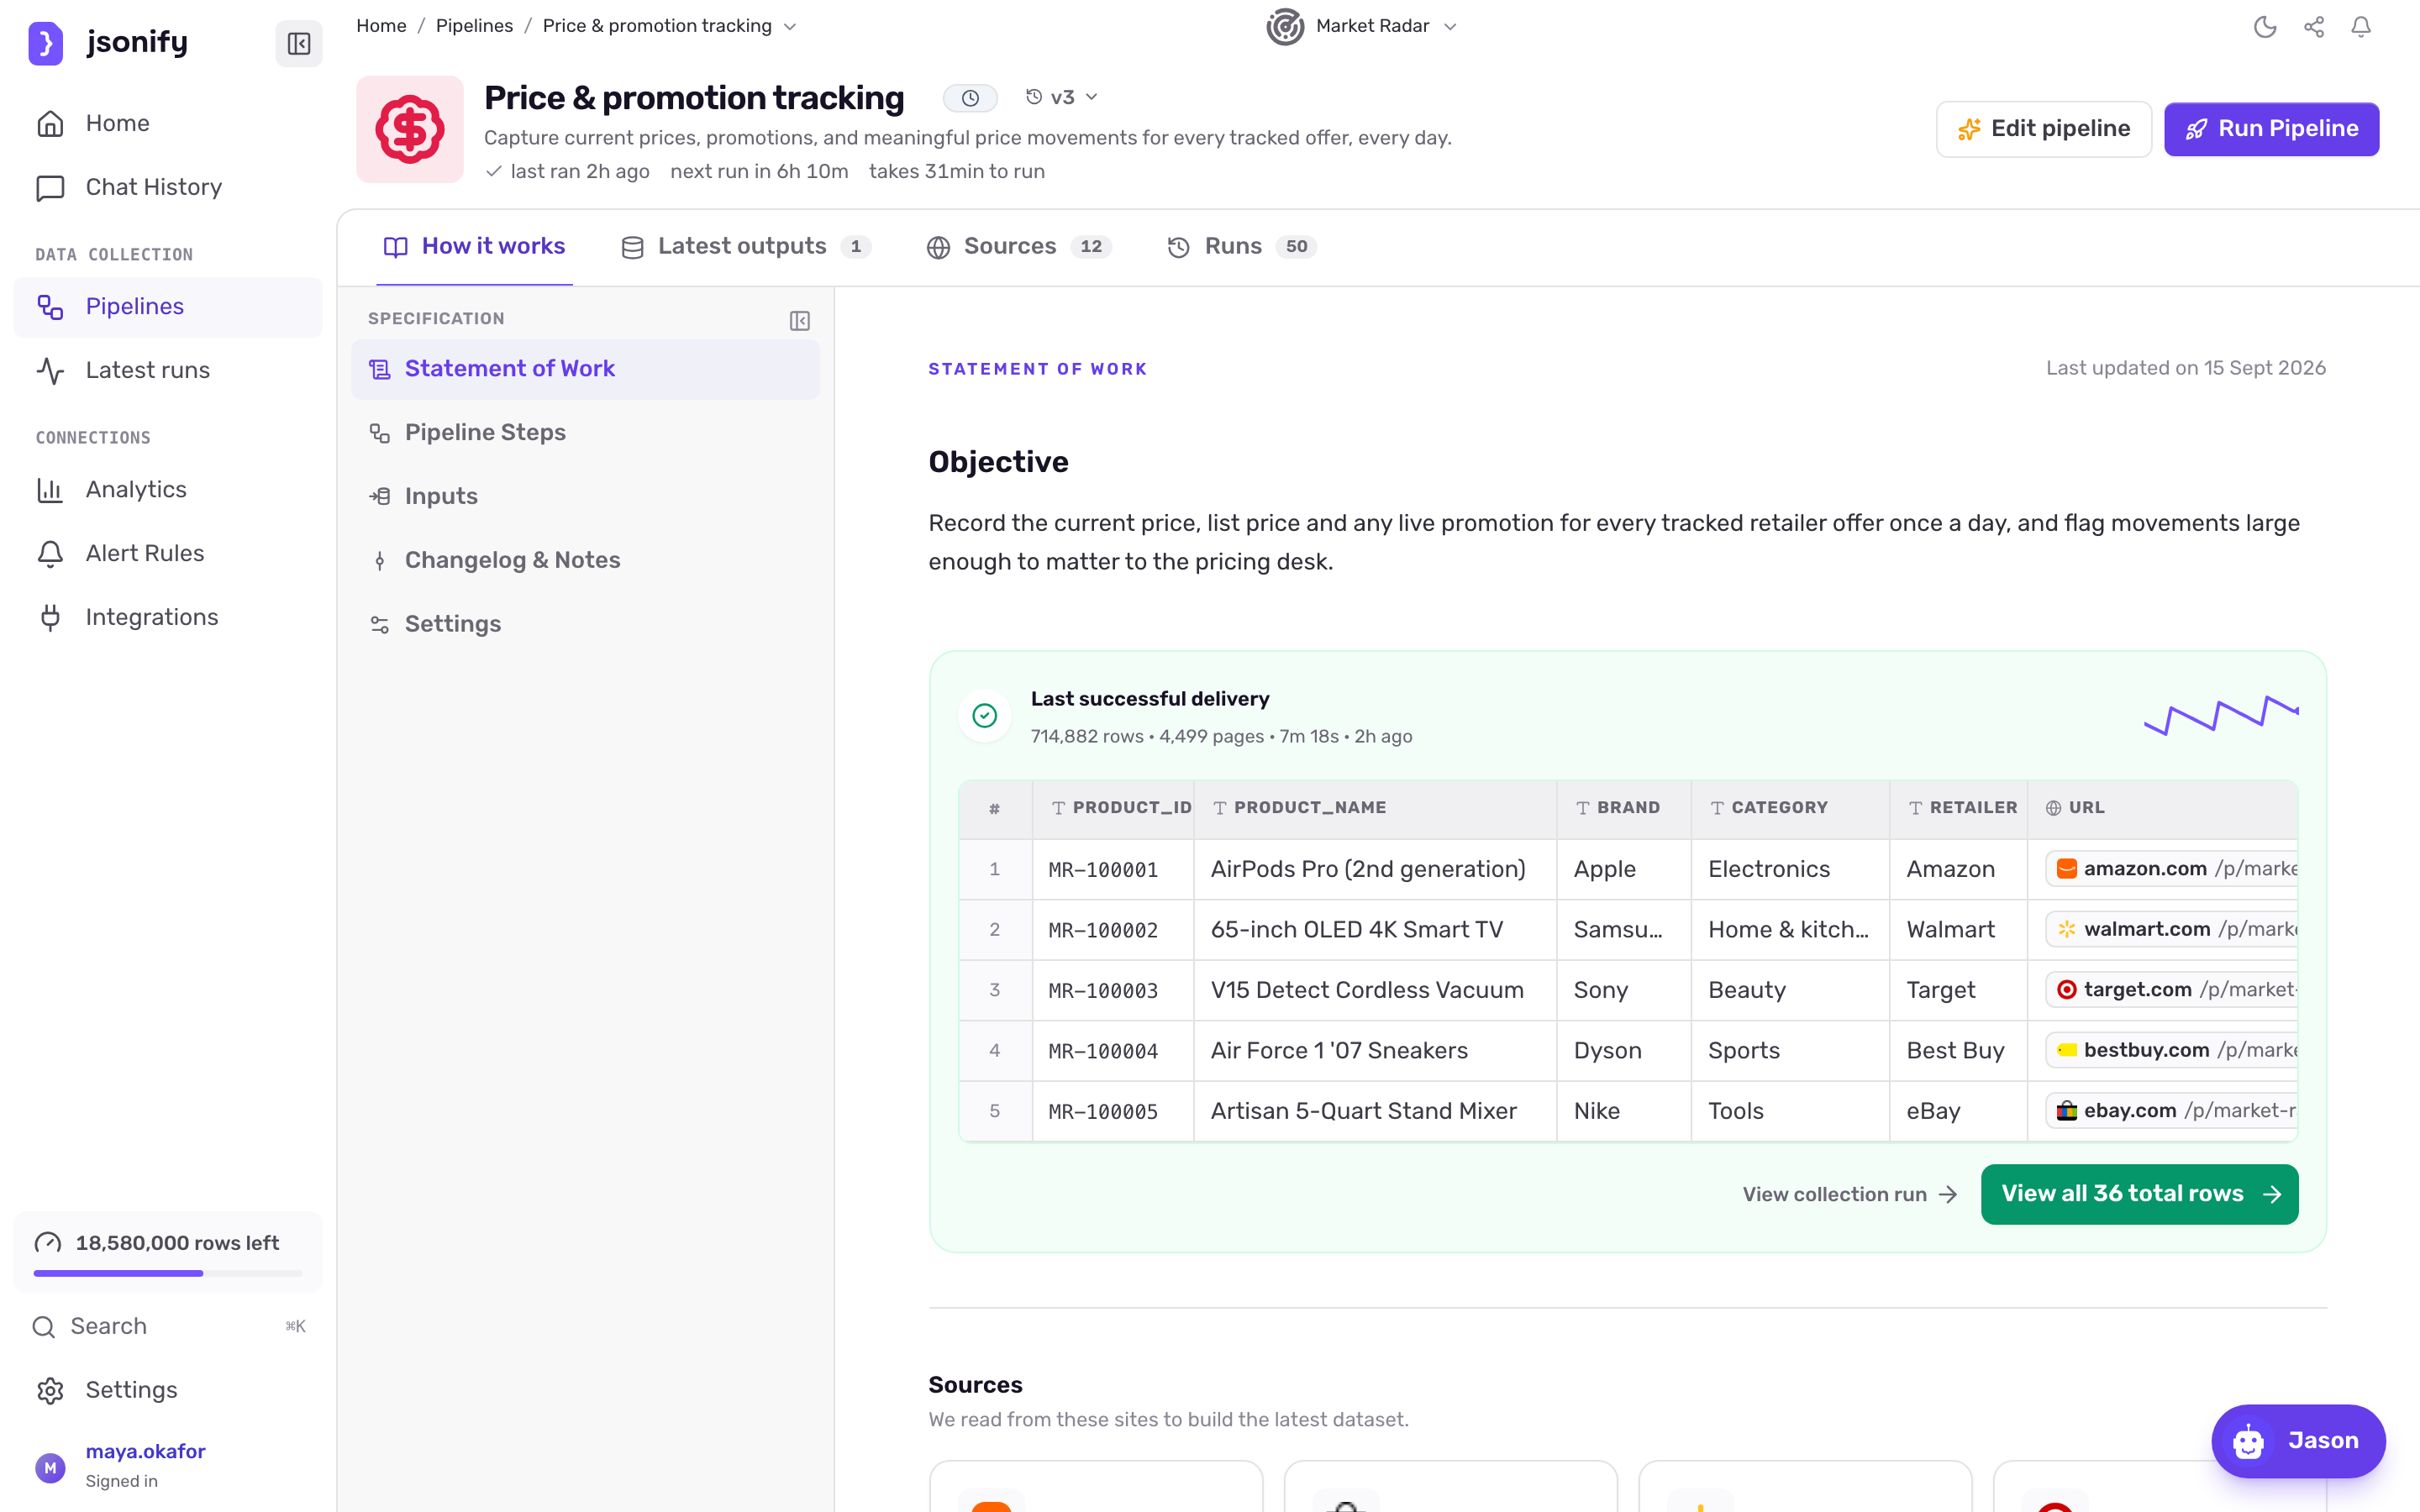2420x1512 pixels.
Task: Click the delivery sparkline chart
Action: [x=2221, y=715]
